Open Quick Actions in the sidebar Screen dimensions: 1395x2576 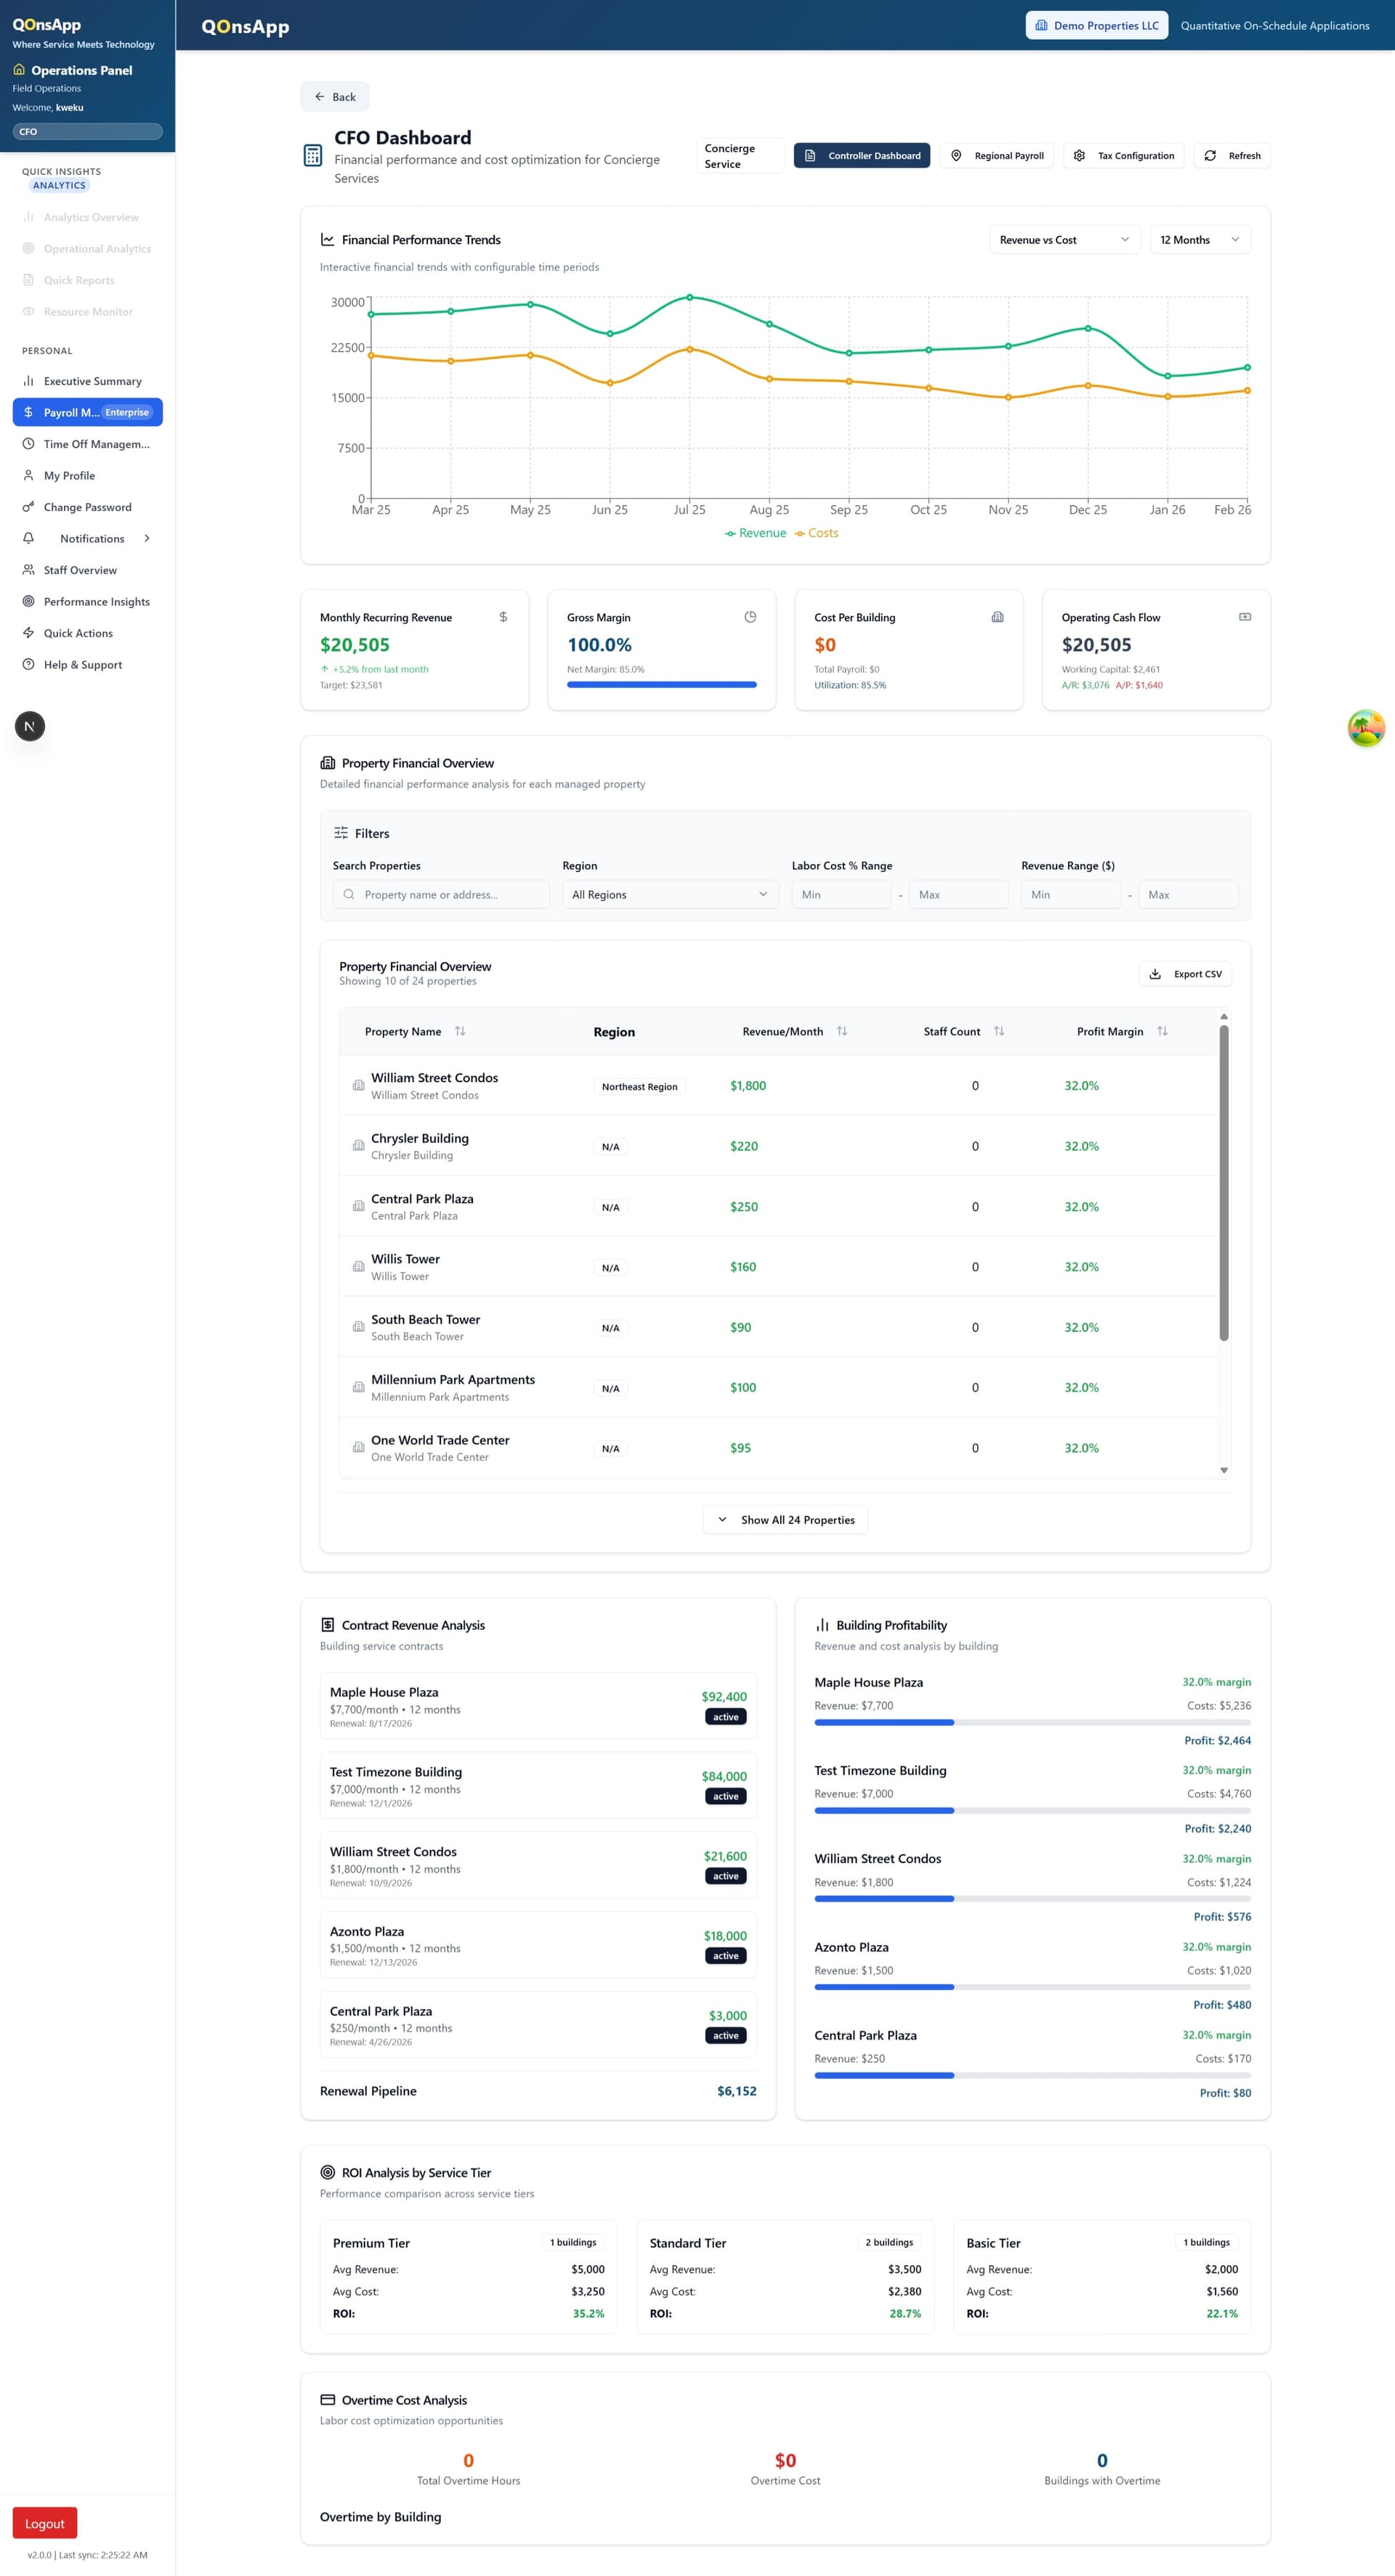pyautogui.click(x=78, y=633)
